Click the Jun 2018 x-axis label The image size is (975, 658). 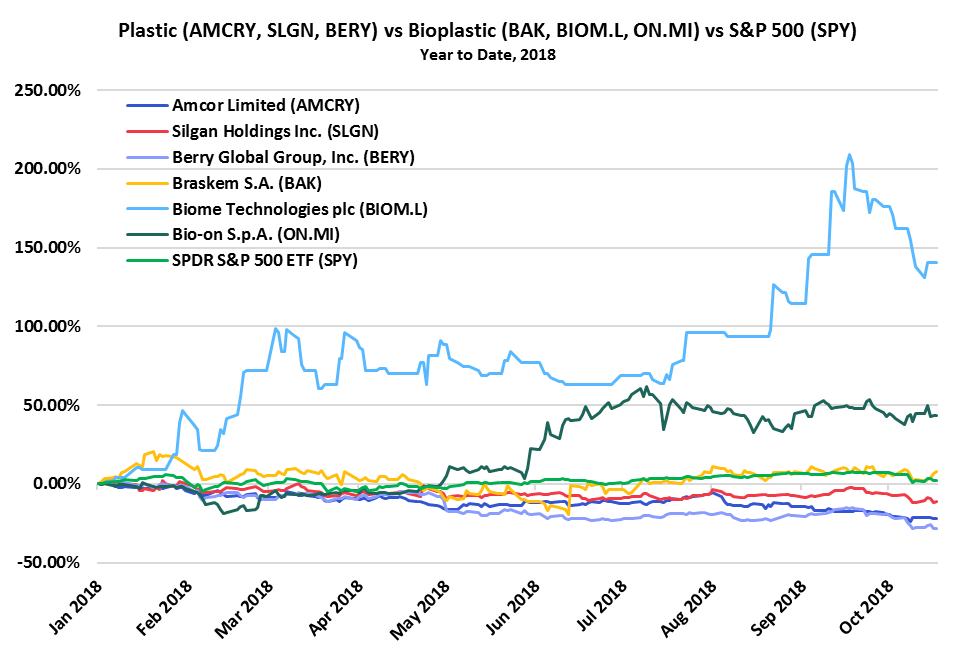512,608
